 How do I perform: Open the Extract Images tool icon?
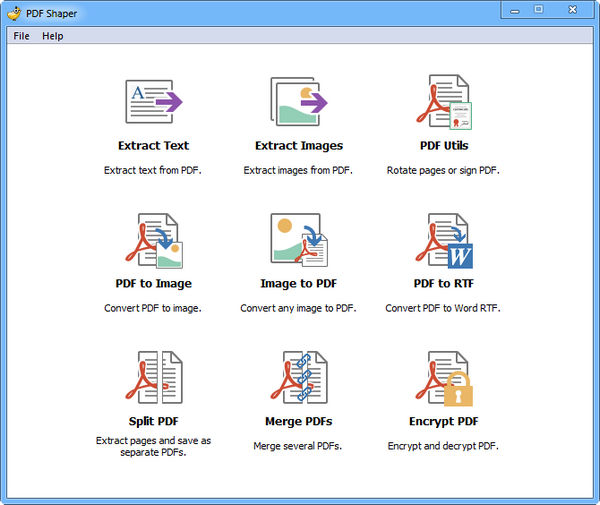298,102
